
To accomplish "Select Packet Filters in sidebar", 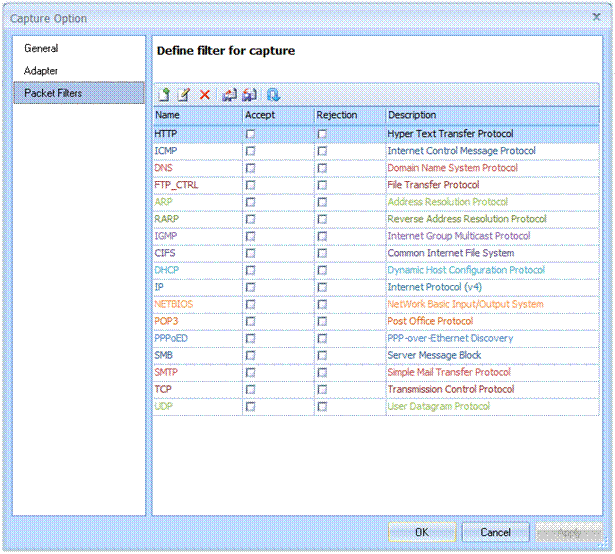I will [x=79, y=93].
